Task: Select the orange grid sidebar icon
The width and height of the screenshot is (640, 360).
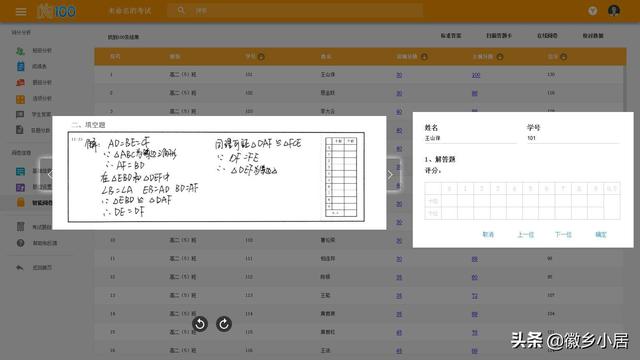Action: pyautogui.click(x=20, y=99)
